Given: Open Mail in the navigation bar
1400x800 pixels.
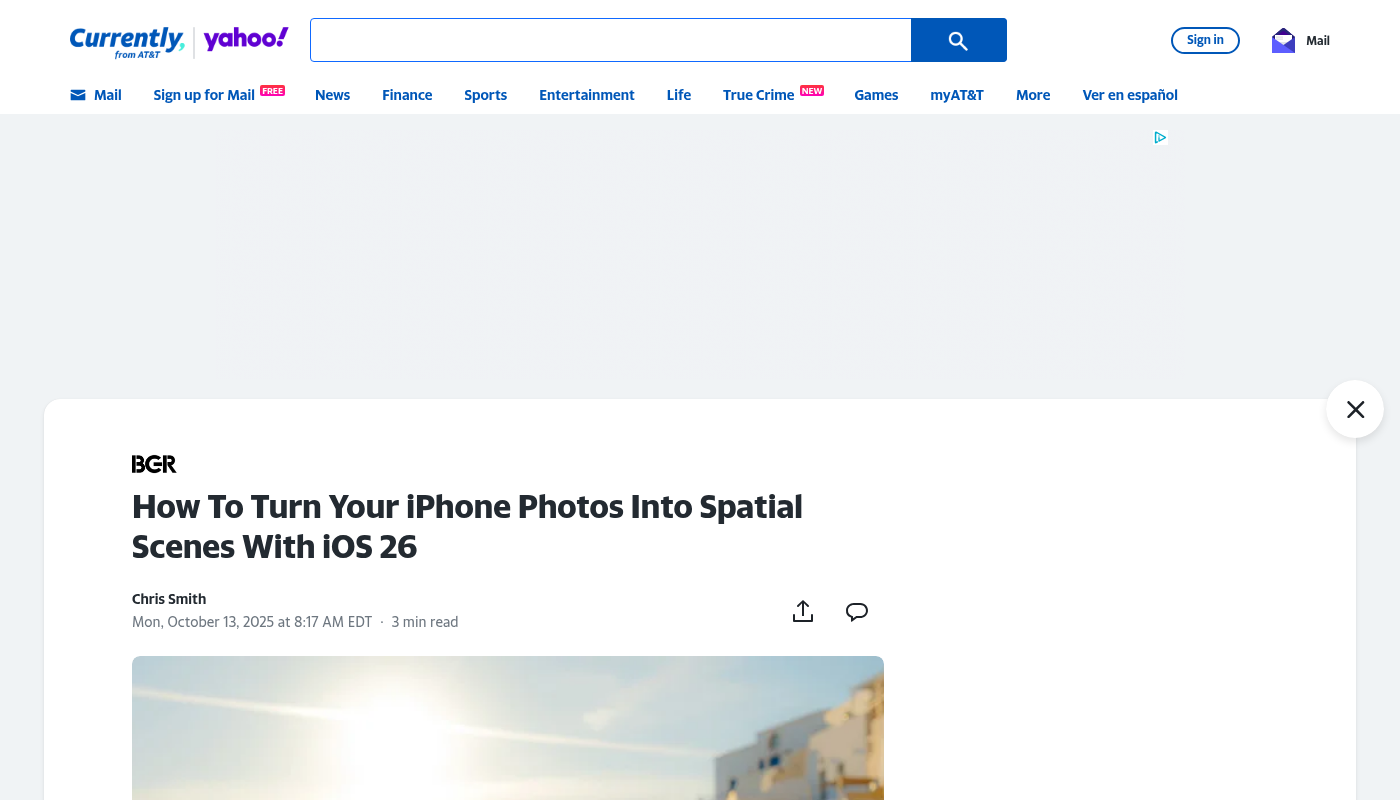Looking at the screenshot, I should pyautogui.click(x=96, y=95).
